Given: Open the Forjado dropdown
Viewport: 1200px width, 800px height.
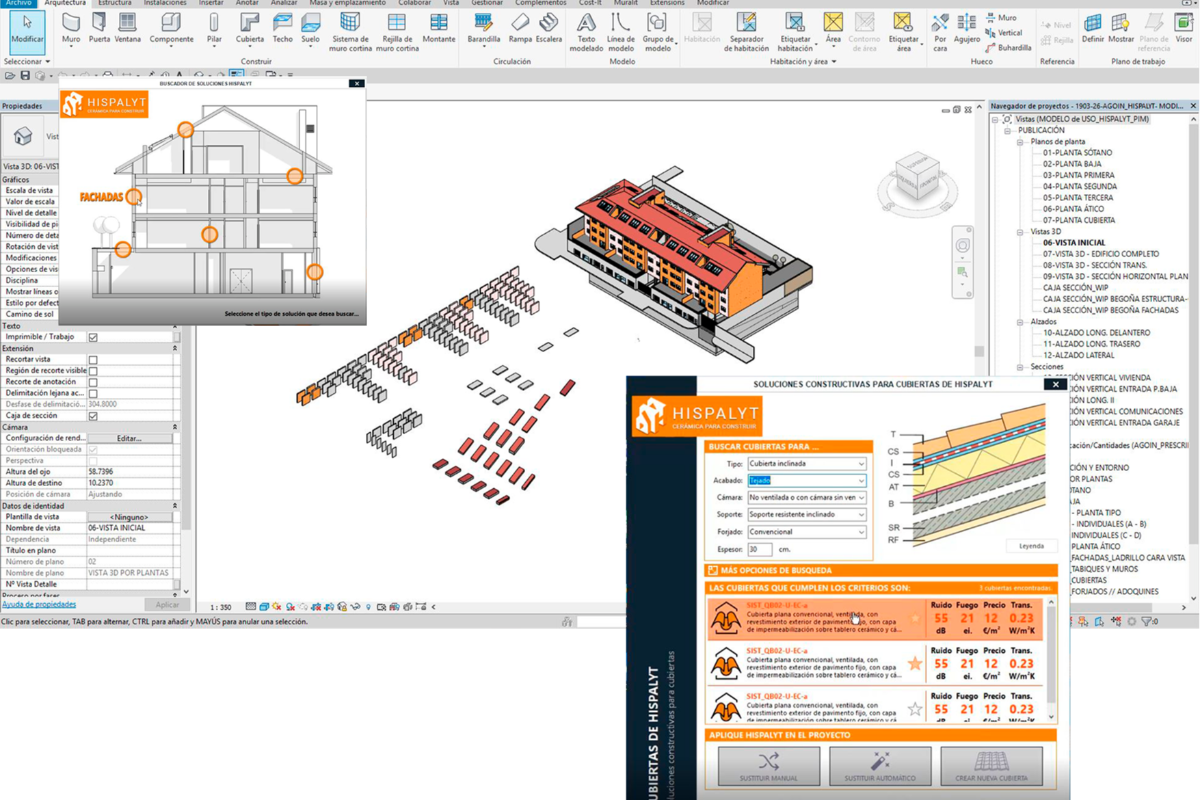Looking at the screenshot, I should 806,532.
